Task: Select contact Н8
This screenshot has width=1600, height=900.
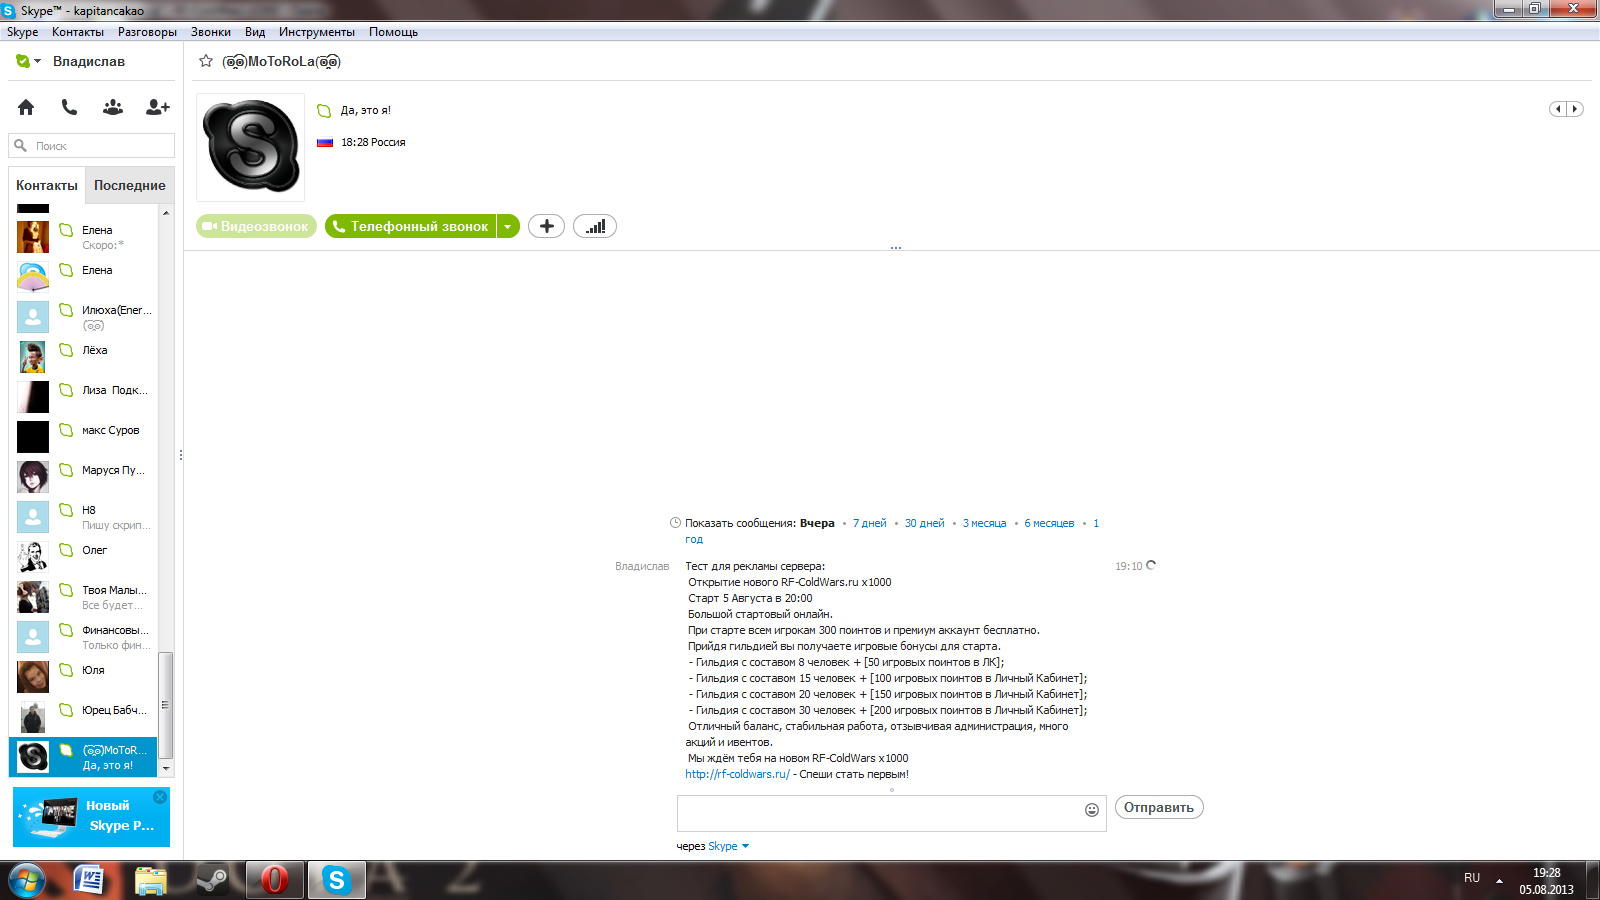Action: tap(84, 517)
